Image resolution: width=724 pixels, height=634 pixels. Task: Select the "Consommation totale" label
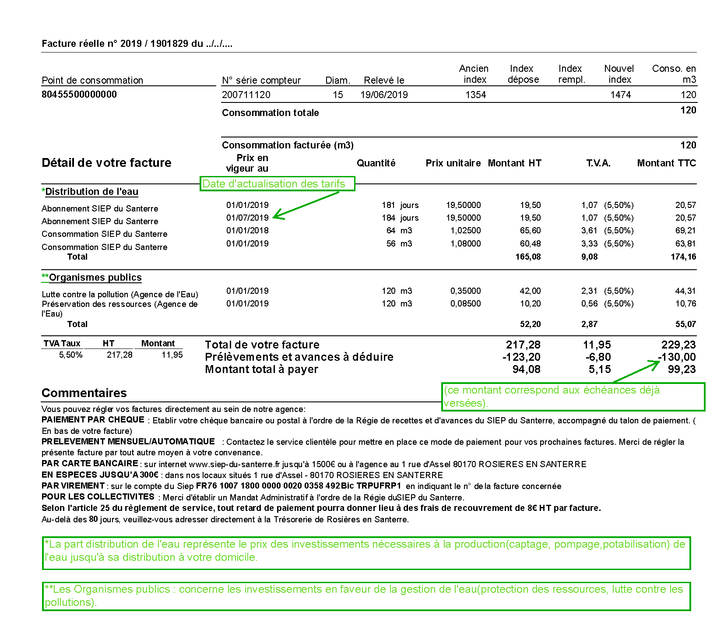270,113
